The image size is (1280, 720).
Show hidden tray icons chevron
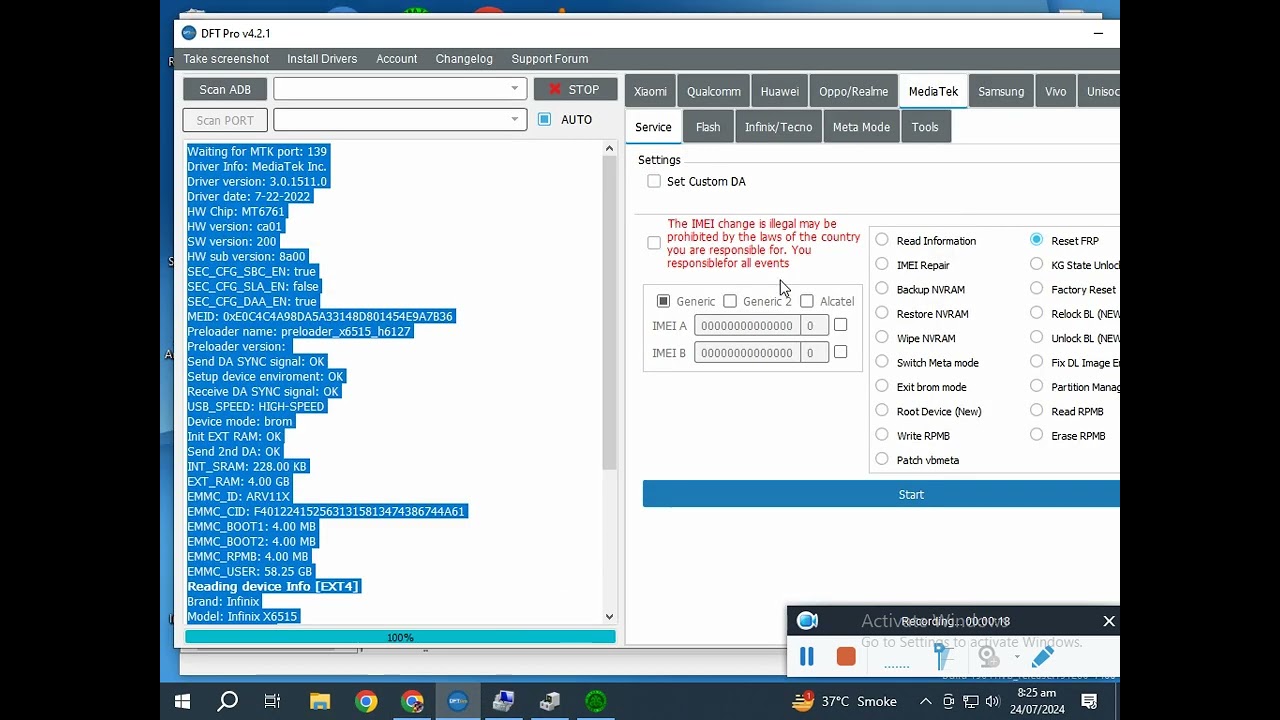tap(925, 702)
